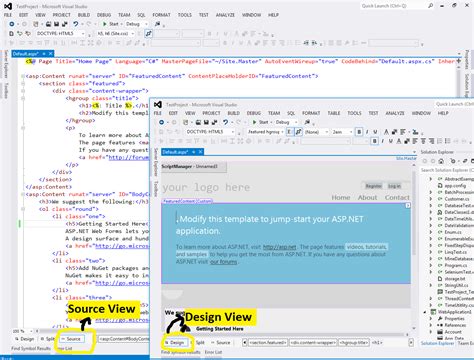Open the TOOLS menu in front window

354,113
